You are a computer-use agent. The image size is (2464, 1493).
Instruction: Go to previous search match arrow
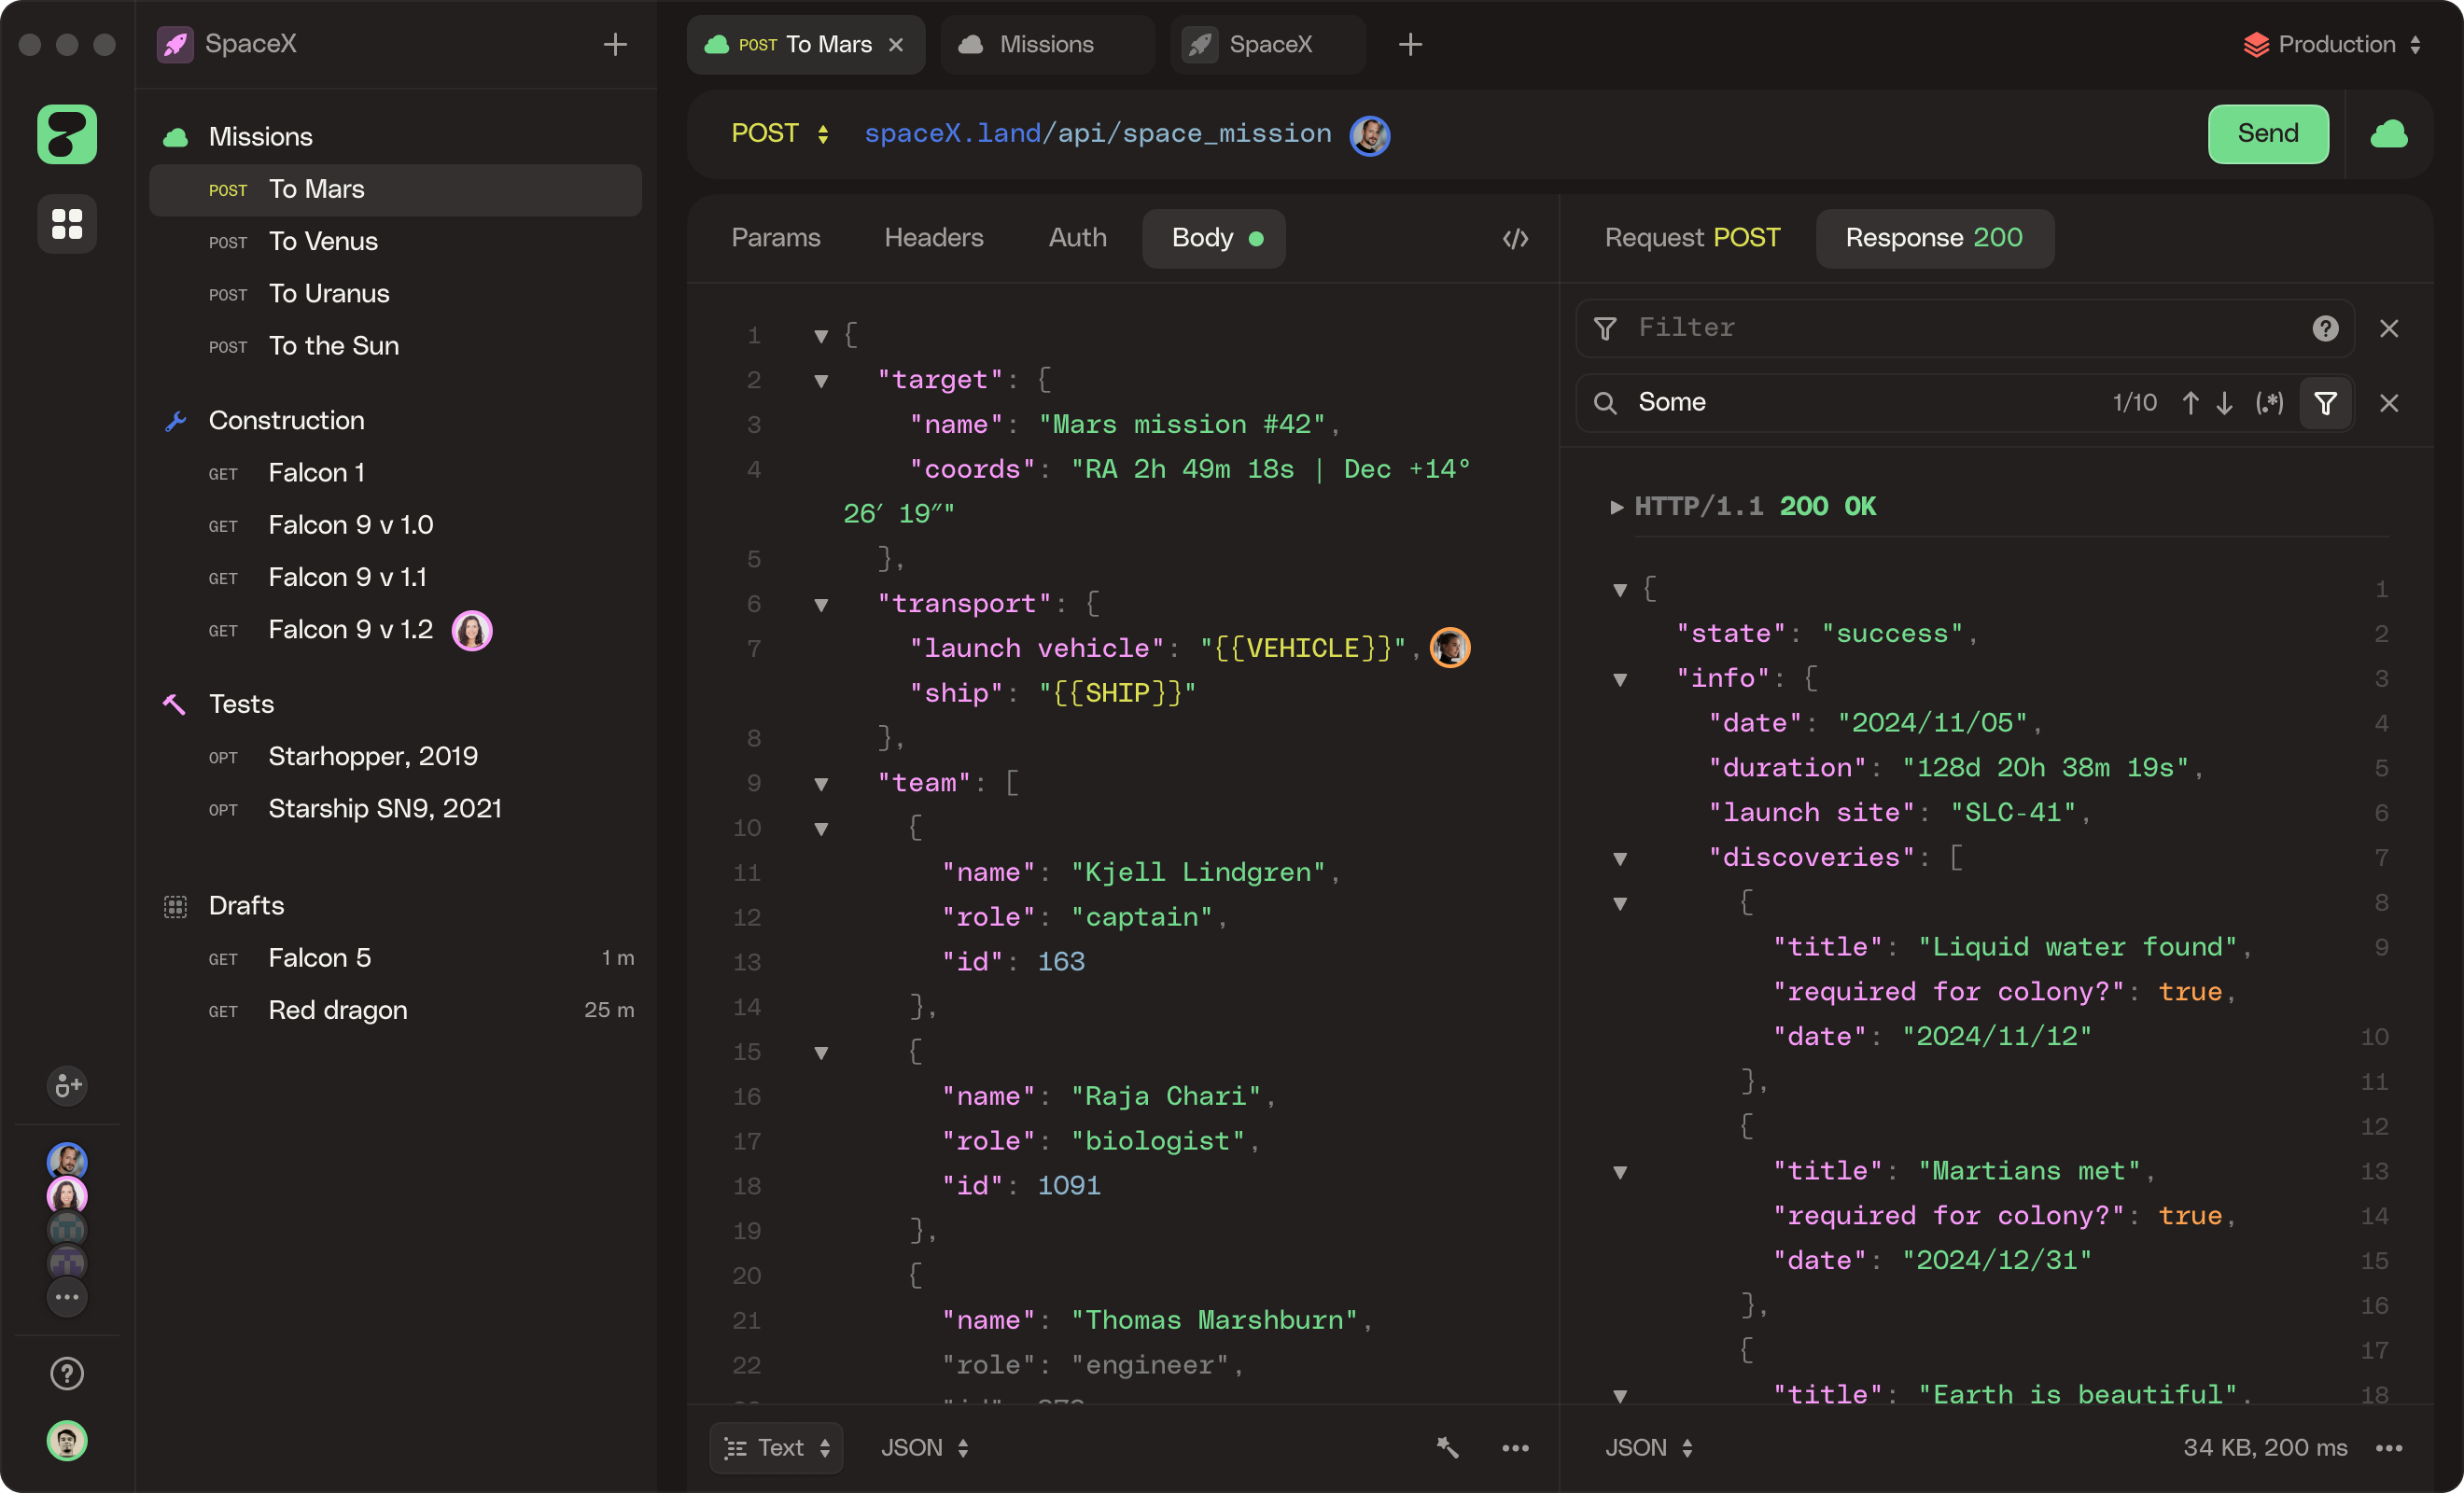click(2190, 403)
